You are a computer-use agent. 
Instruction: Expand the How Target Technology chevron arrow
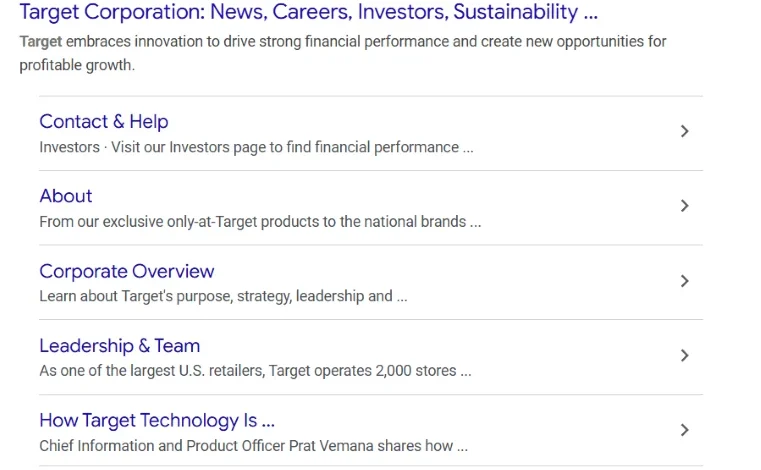tap(684, 430)
